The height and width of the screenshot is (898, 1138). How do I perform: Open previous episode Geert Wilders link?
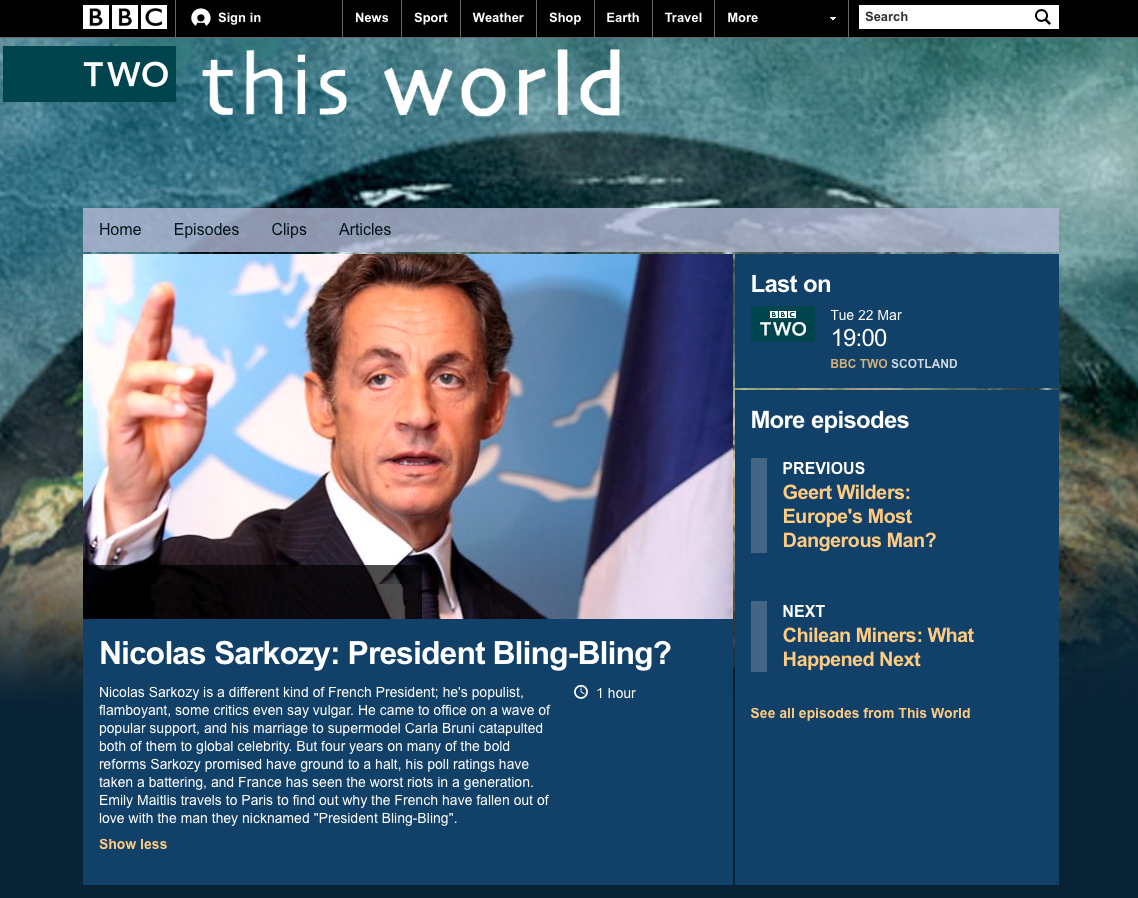pos(859,516)
